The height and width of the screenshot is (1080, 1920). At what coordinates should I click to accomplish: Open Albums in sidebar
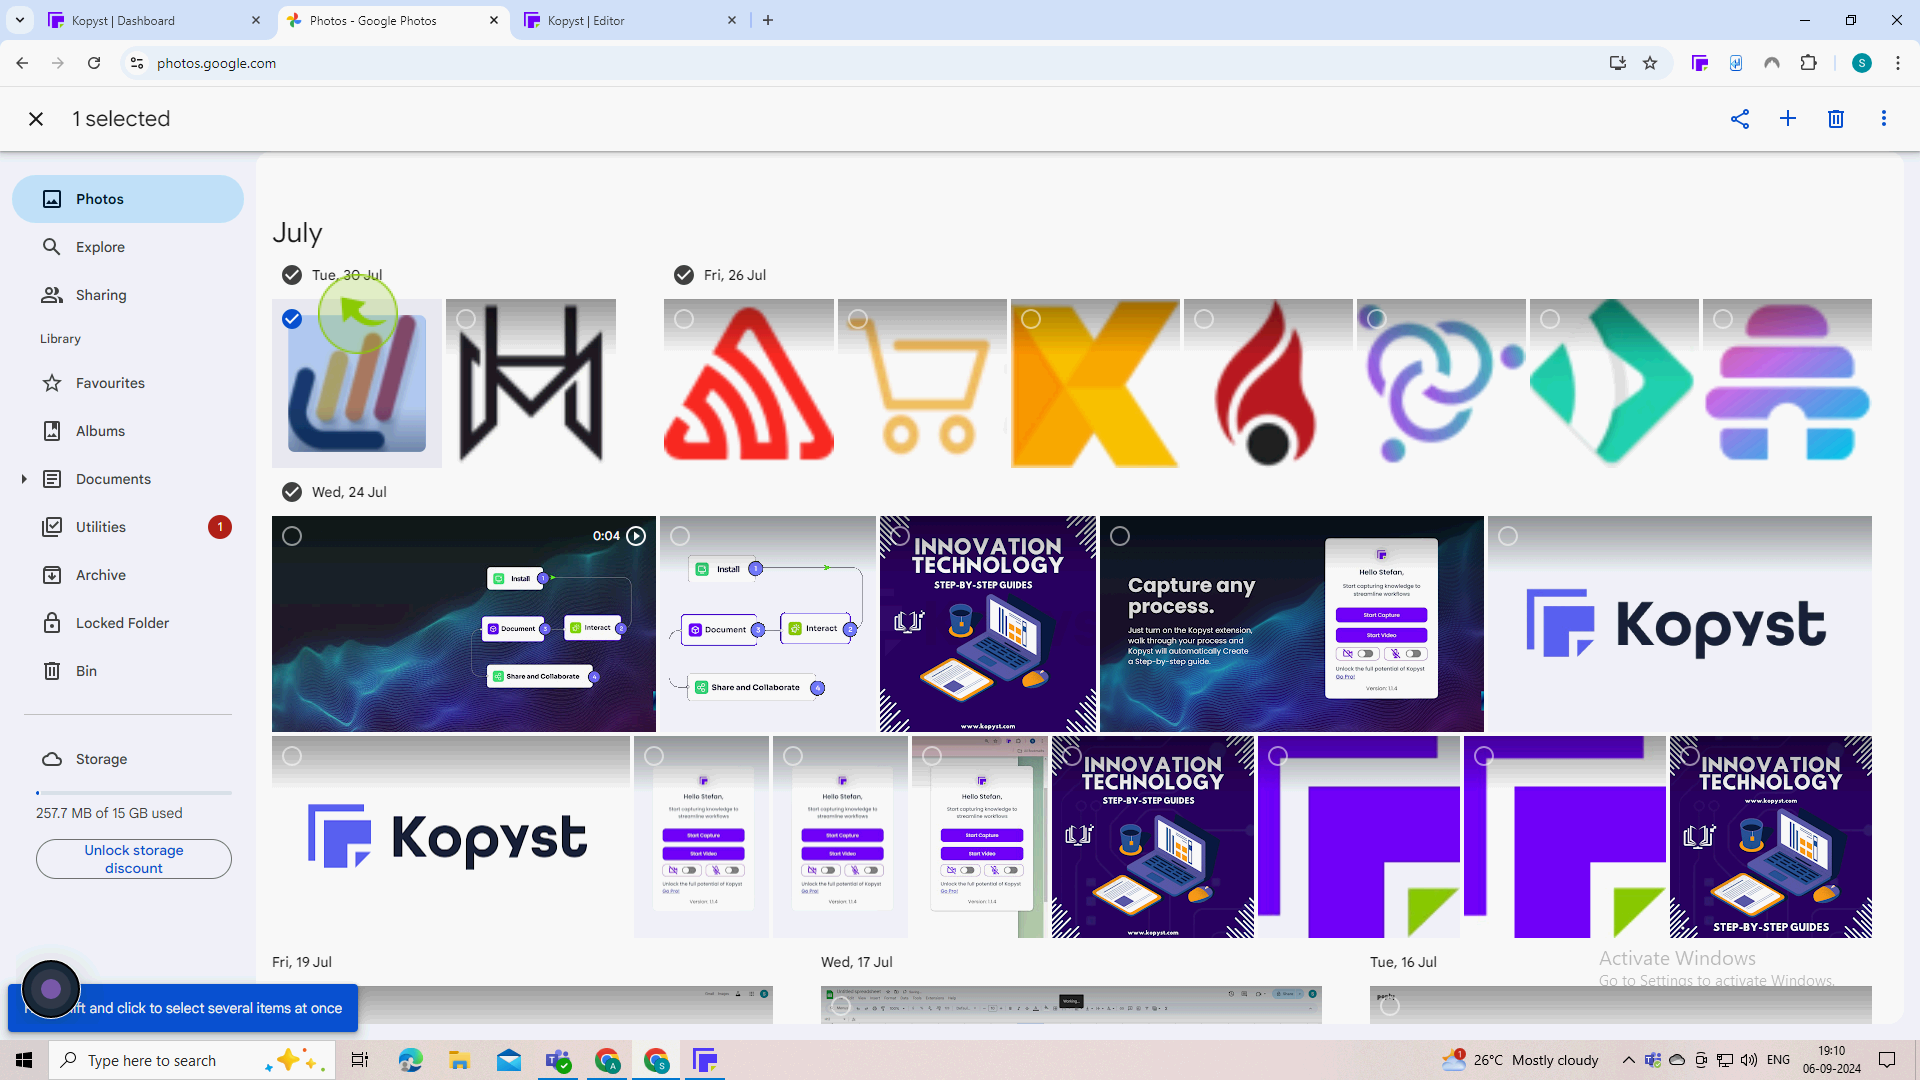128,431
